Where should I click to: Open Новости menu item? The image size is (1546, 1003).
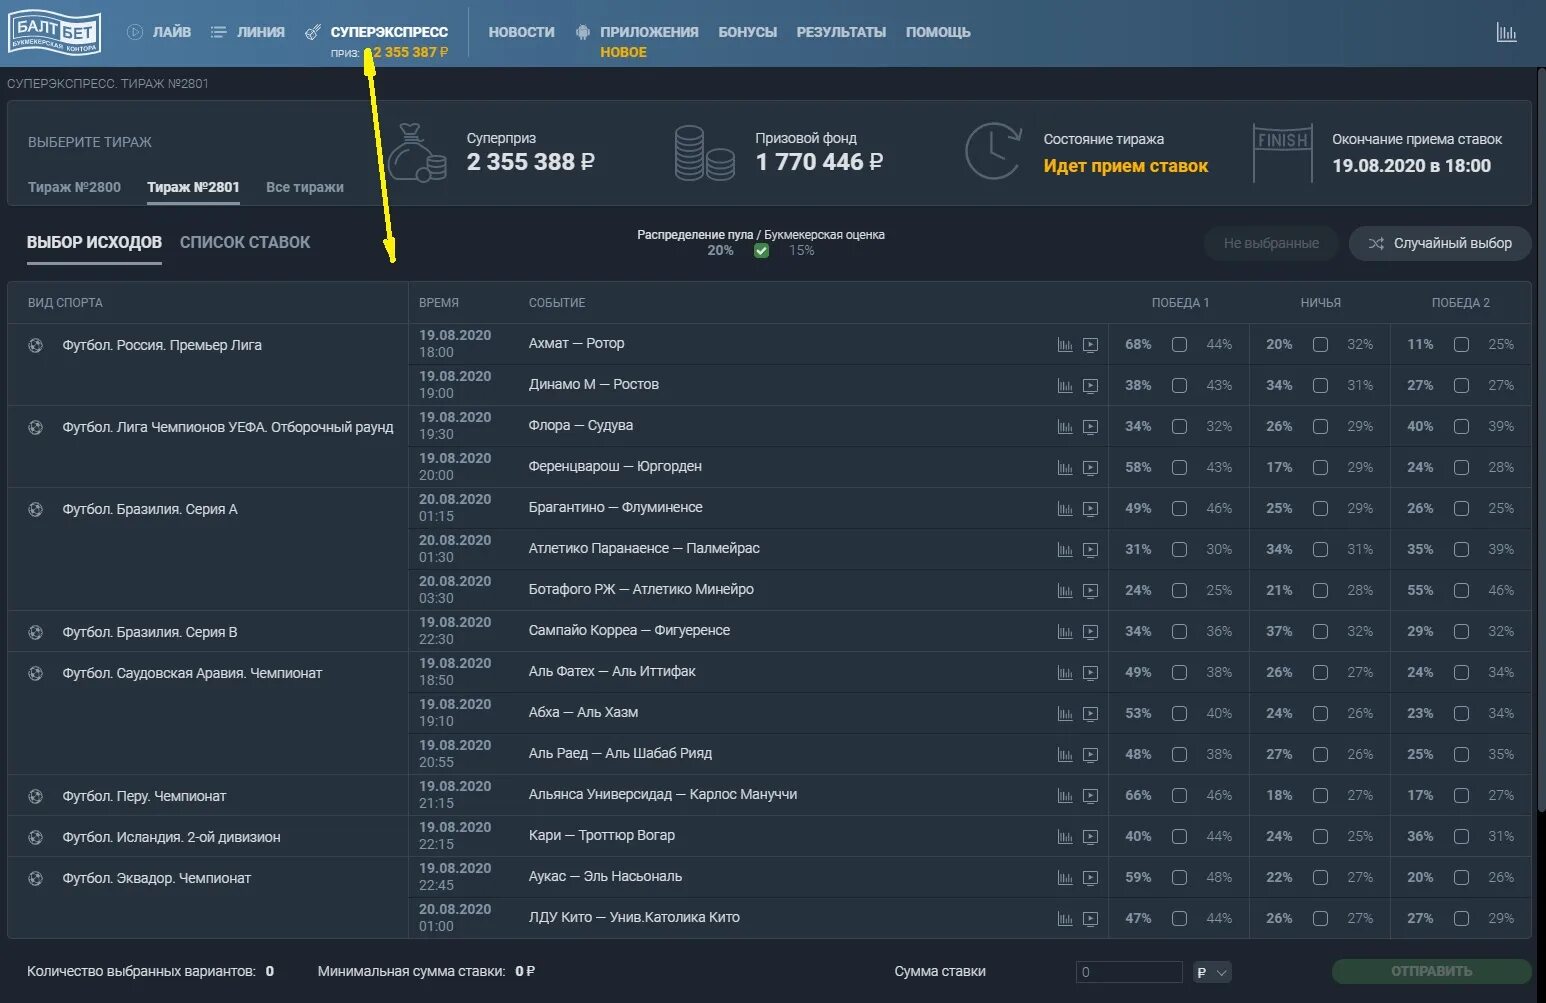pos(521,32)
